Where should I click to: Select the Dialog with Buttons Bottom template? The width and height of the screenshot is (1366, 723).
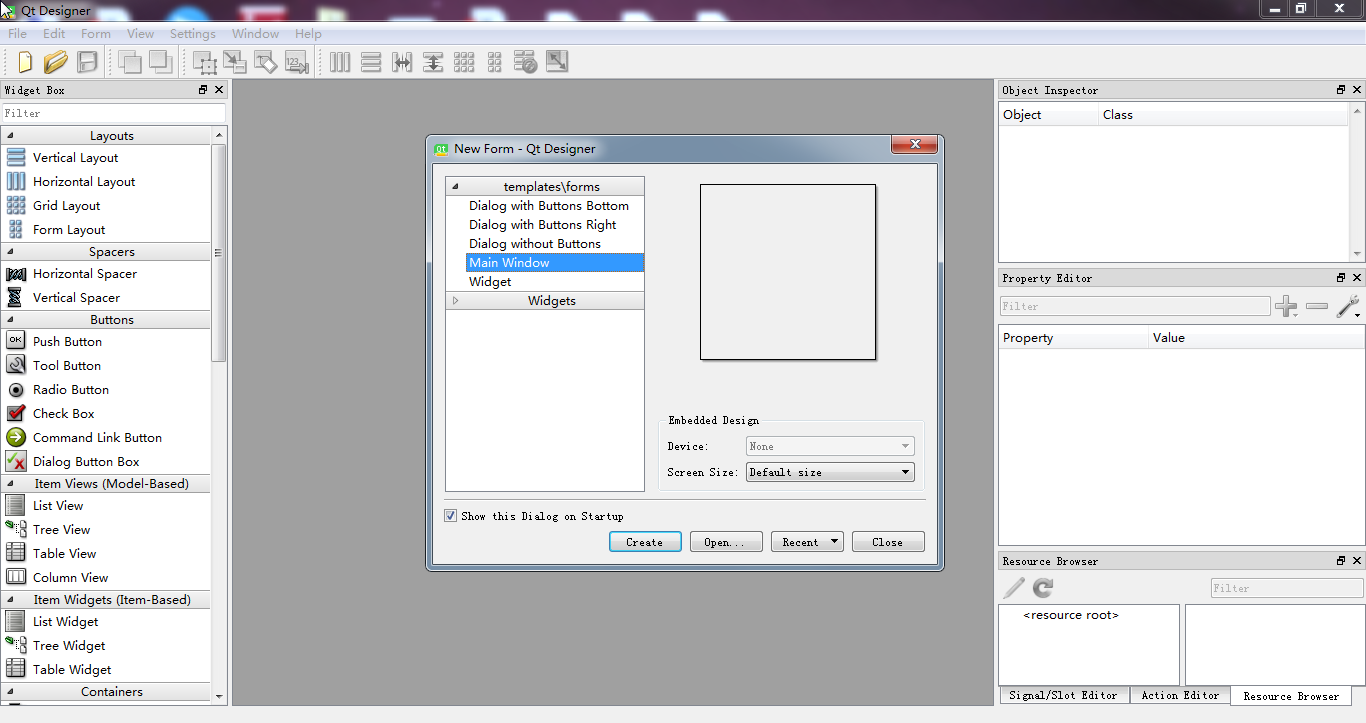click(x=548, y=206)
